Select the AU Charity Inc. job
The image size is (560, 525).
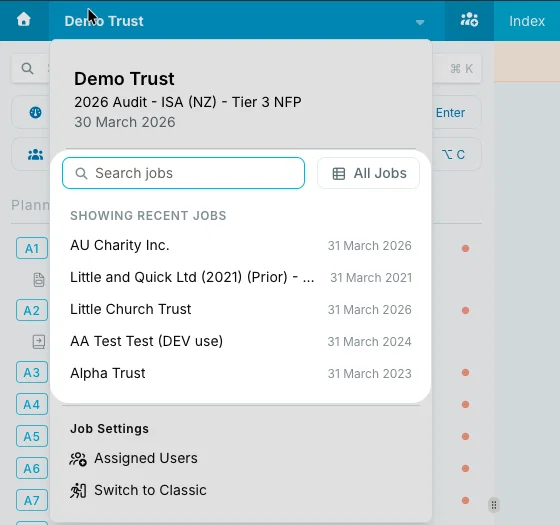coord(241,245)
